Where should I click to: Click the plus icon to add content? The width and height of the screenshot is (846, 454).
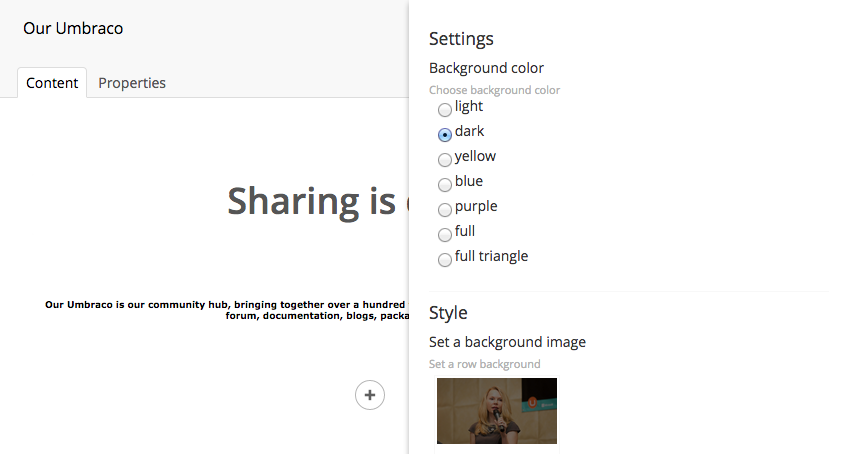(370, 395)
